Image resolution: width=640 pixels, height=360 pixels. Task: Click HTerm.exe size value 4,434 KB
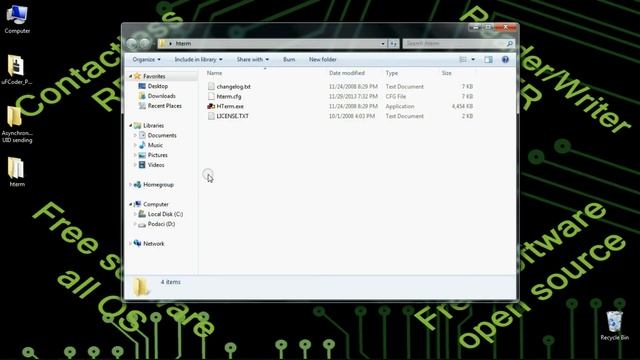(x=462, y=106)
